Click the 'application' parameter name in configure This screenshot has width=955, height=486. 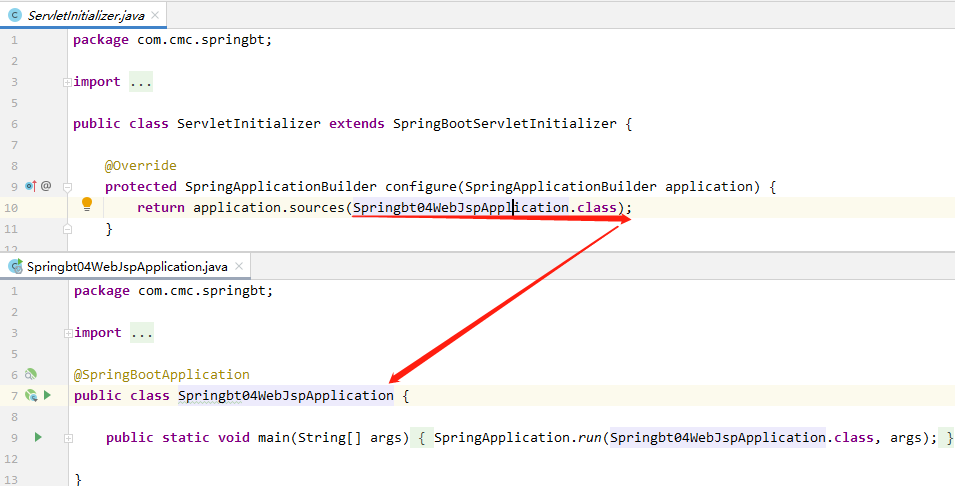click(x=709, y=186)
